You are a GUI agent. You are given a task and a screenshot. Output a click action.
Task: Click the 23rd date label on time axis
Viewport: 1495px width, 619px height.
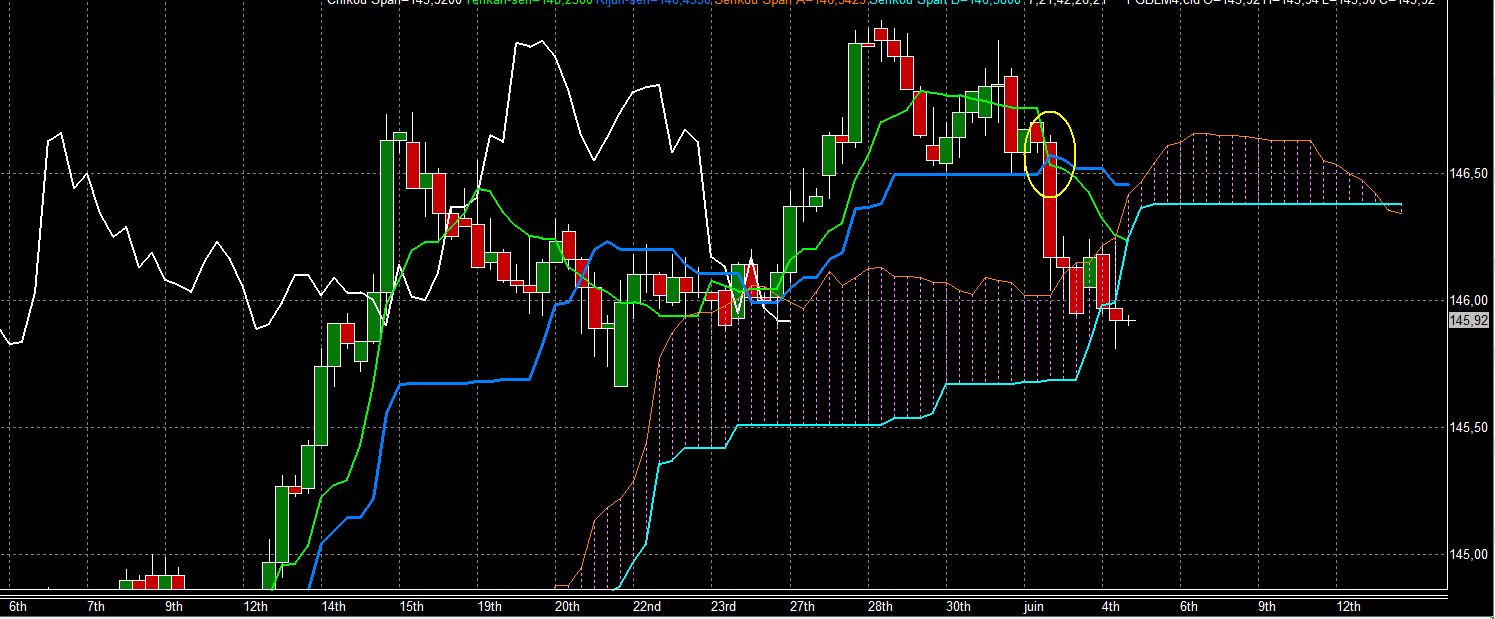(x=723, y=607)
